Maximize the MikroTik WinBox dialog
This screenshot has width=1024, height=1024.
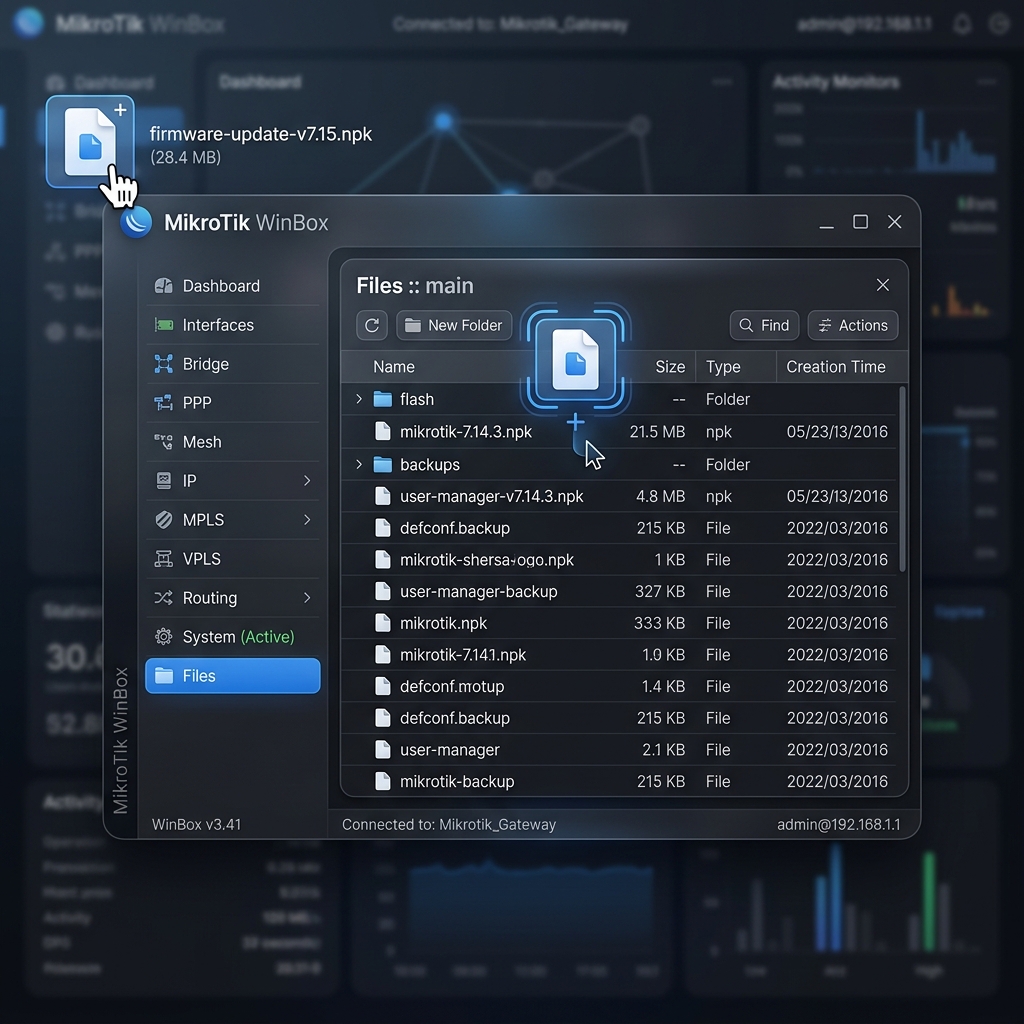click(x=861, y=222)
